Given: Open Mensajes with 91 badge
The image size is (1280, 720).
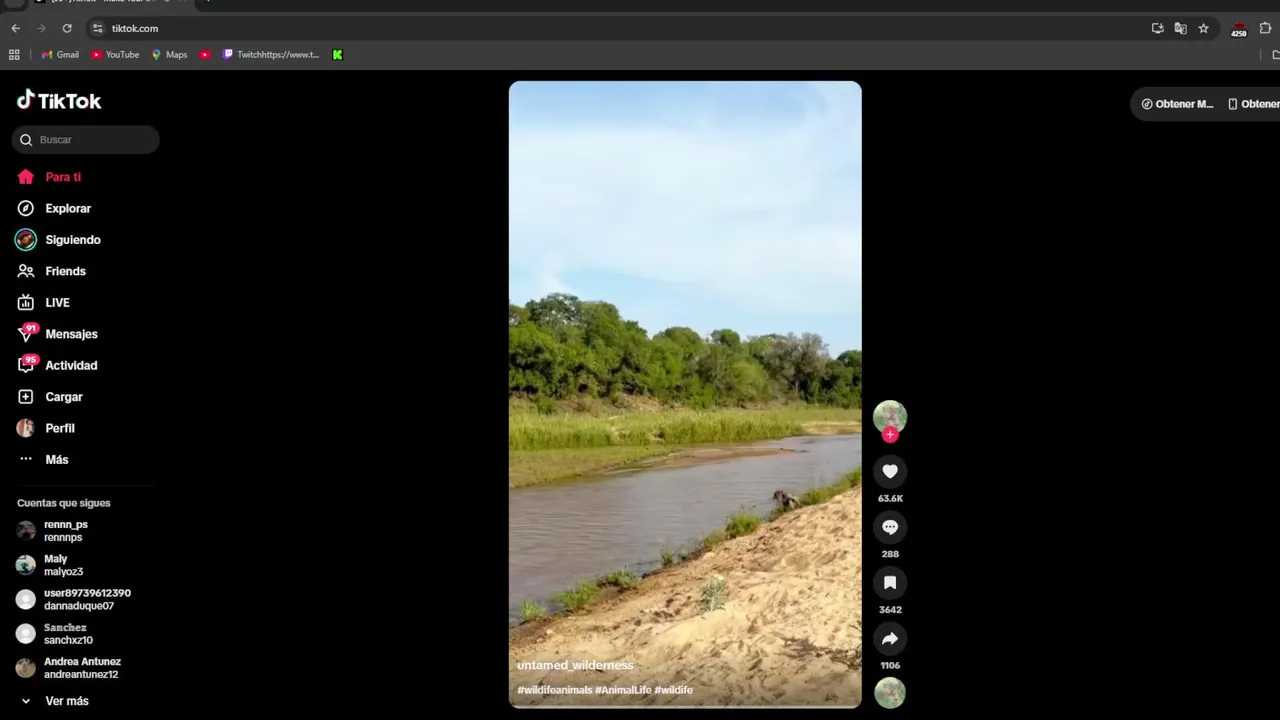Looking at the screenshot, I should pyautogui.click(x=57, y=334).
